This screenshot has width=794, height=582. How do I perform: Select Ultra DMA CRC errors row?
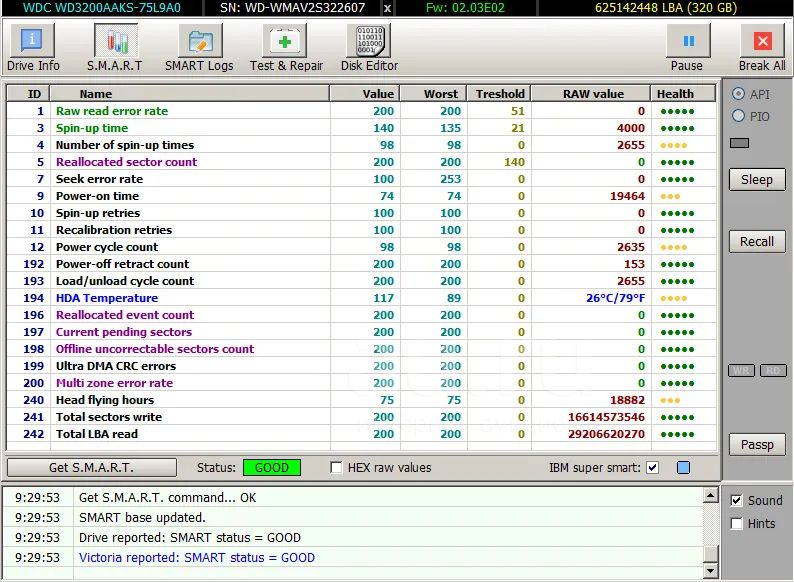[x=362, y=366]
